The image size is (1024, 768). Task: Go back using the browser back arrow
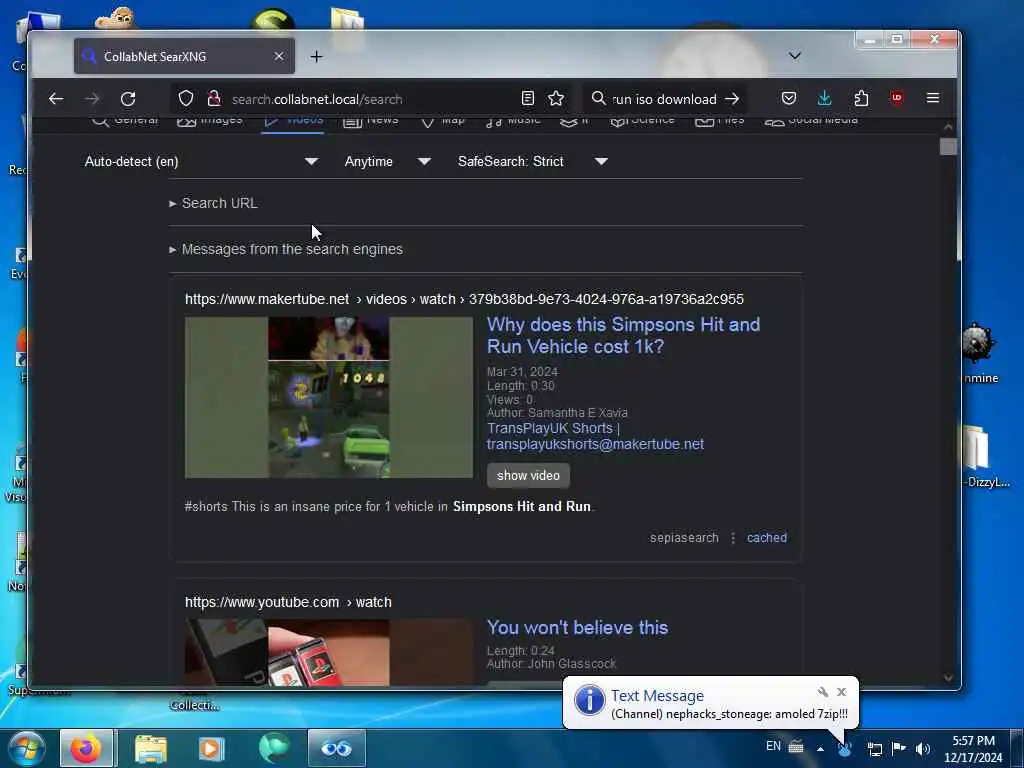click(56, 99)
